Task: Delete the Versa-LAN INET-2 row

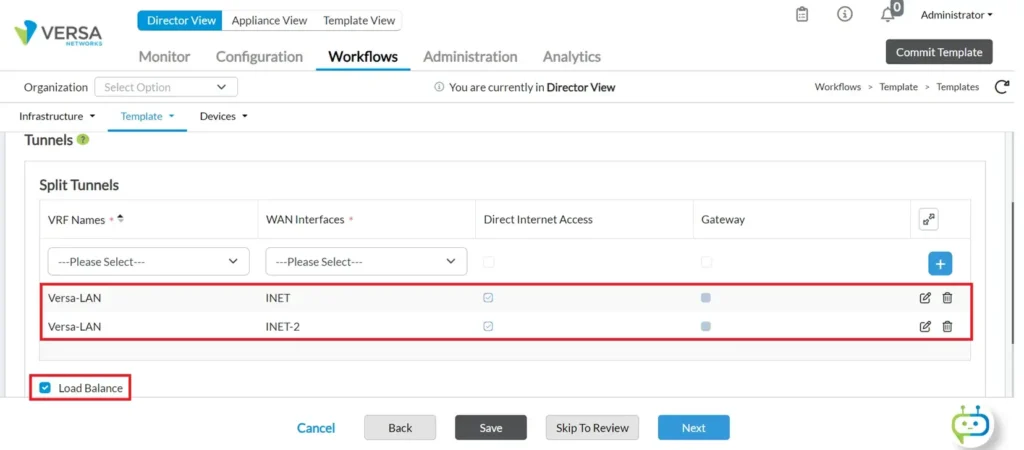Action: coord(947,326)
